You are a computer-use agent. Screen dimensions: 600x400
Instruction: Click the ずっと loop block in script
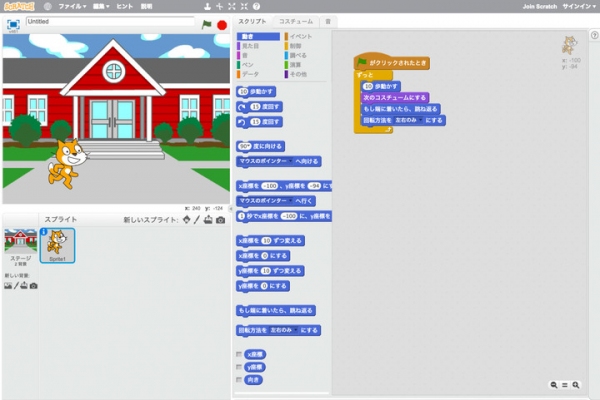click(365, 75)
